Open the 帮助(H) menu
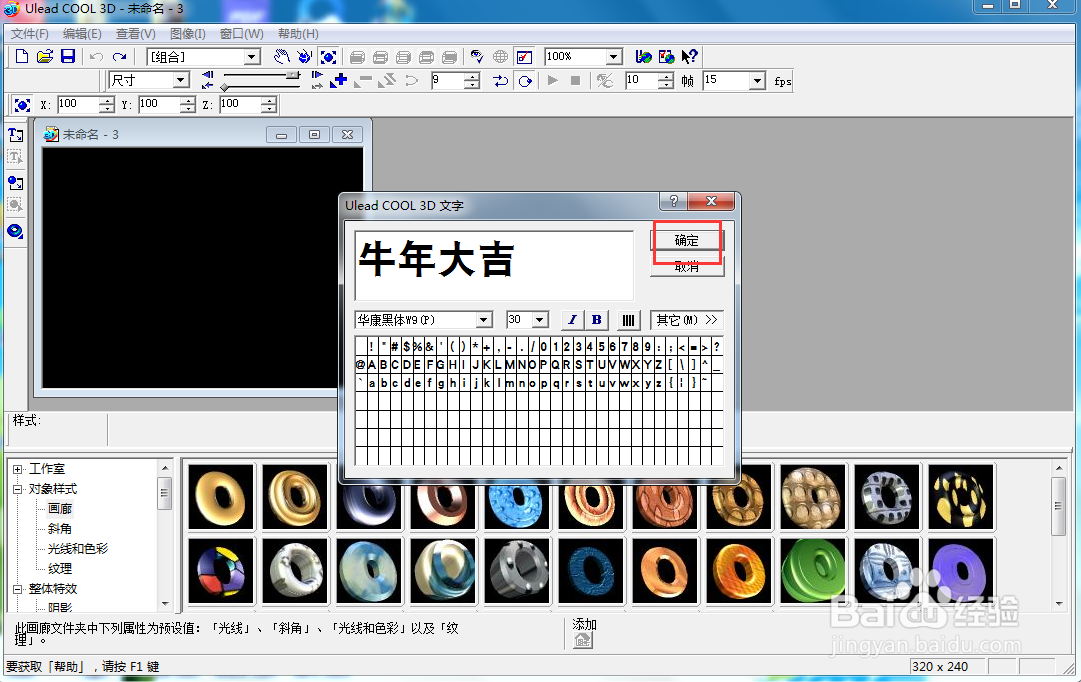The image size is (1081, 682). point(298,34)
